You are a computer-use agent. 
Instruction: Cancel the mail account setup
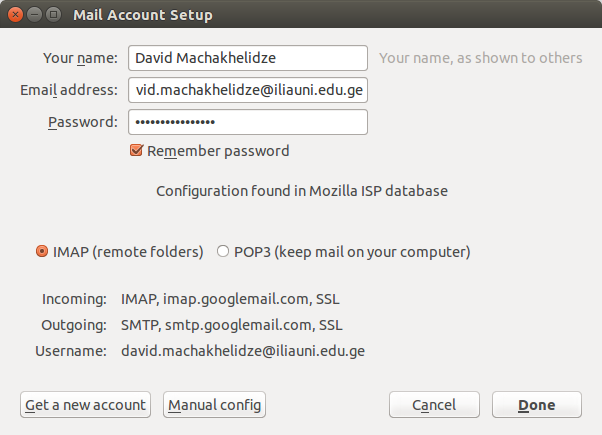(434, 405)
